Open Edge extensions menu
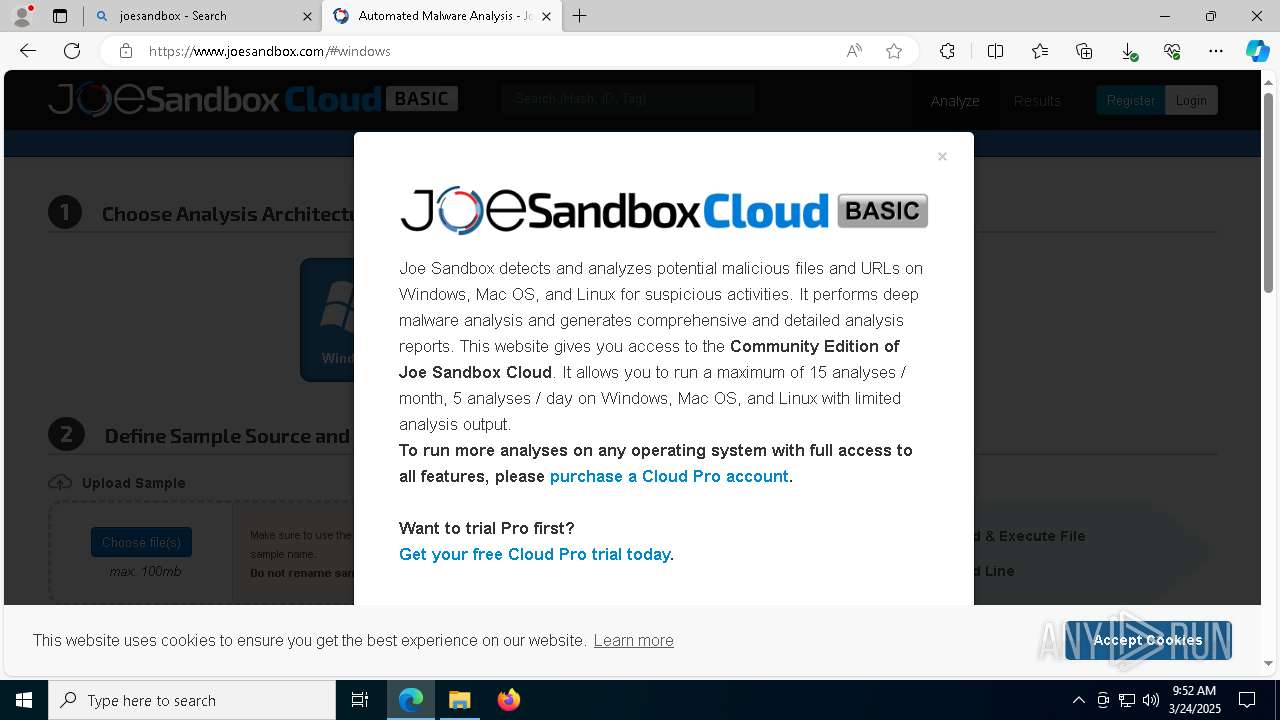The width and height of the screenshot is (1280, 720). pos(947,51)
